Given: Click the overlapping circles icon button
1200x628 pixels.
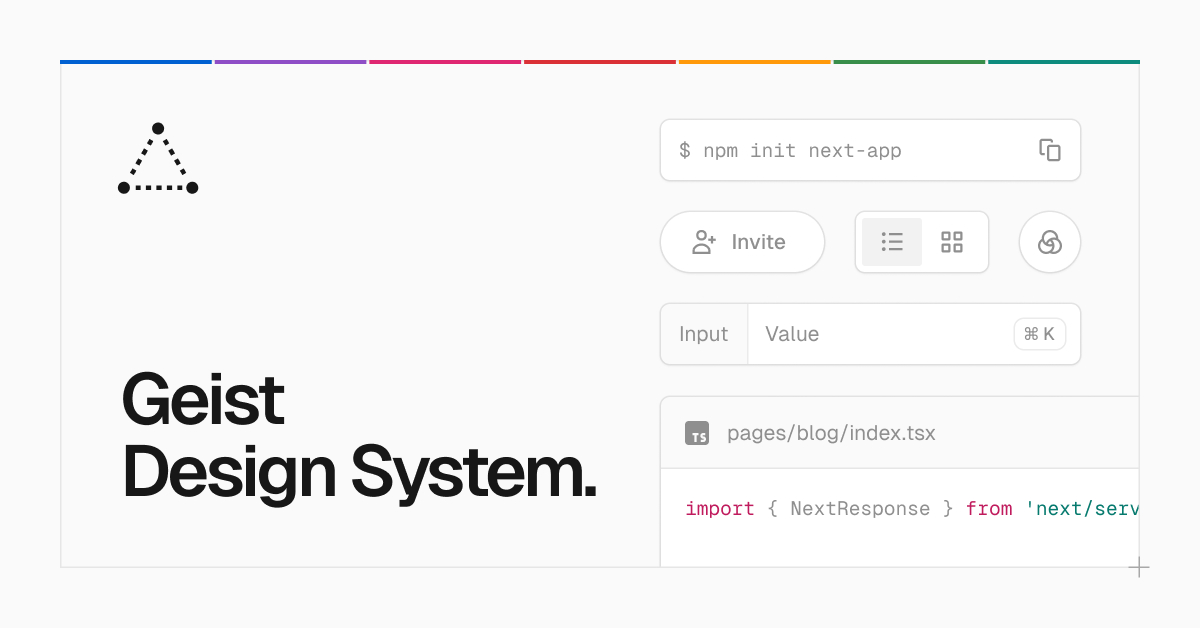Looking at the screenshot, I should [x=1049, y=242].
